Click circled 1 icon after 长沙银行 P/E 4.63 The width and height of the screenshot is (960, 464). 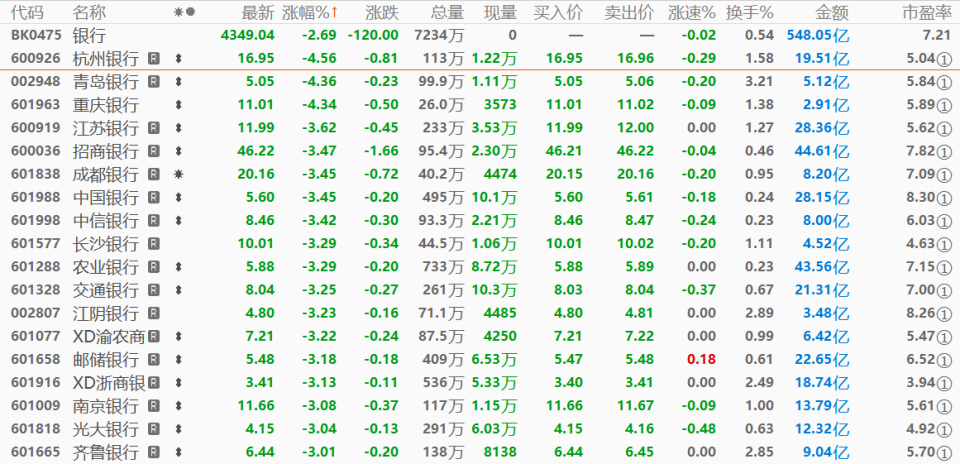pyautogui.click(x=945, y=244)
